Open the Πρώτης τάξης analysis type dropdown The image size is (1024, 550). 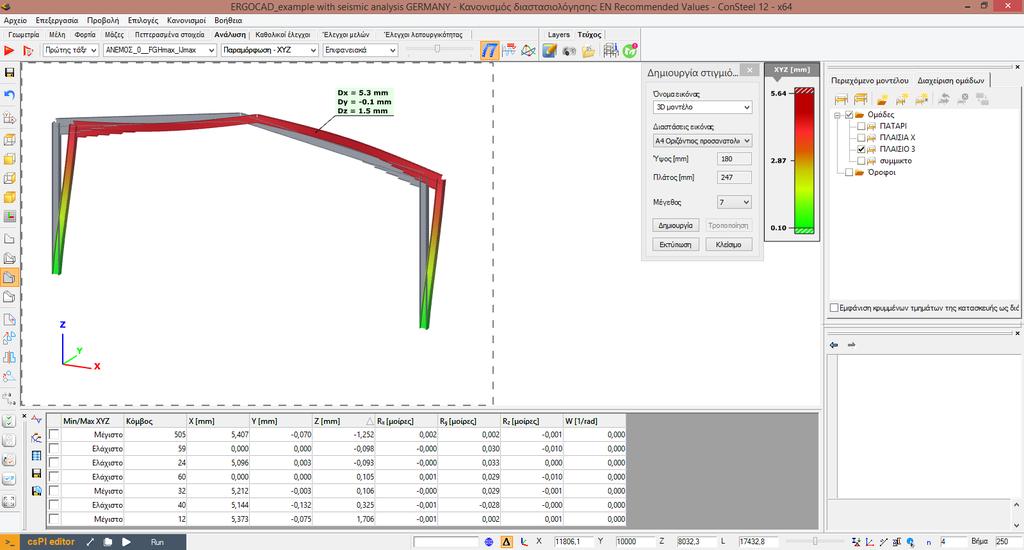(x=71, y=50)
